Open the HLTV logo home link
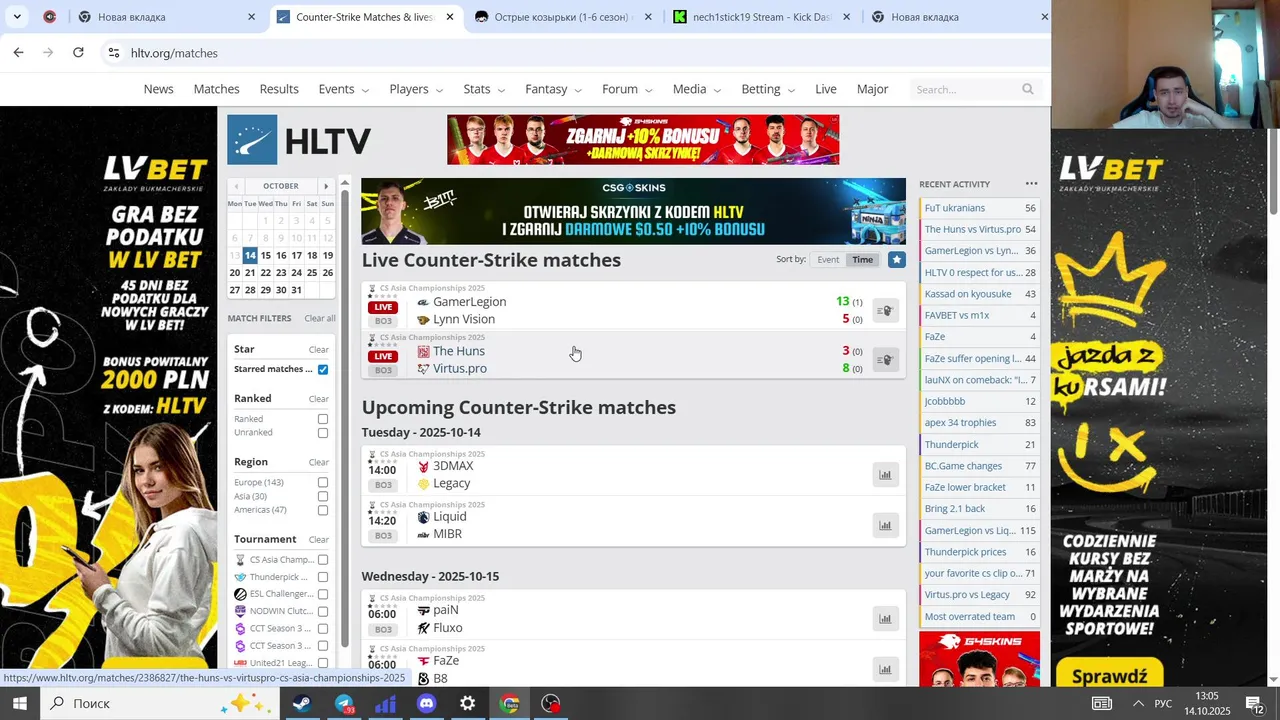The width and height of the screenshot is (1280, 720). point(299,140)
